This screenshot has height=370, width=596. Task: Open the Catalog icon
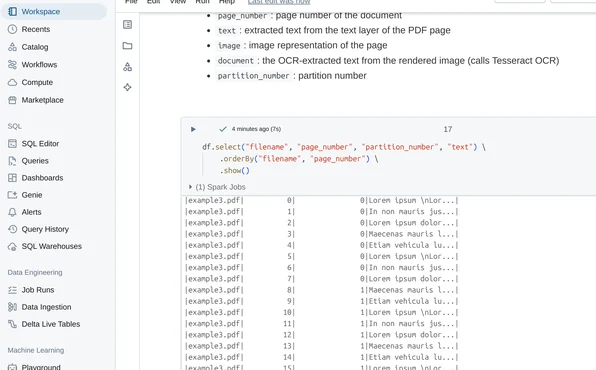click(13, 47)
